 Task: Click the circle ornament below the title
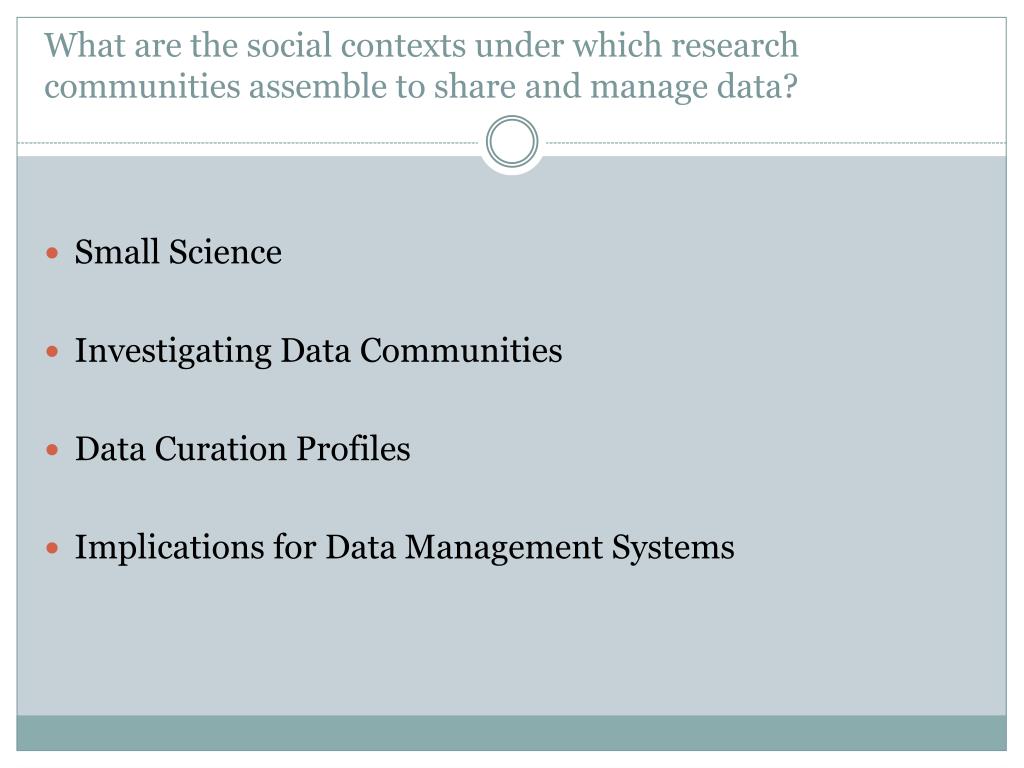tap(512, 141)
